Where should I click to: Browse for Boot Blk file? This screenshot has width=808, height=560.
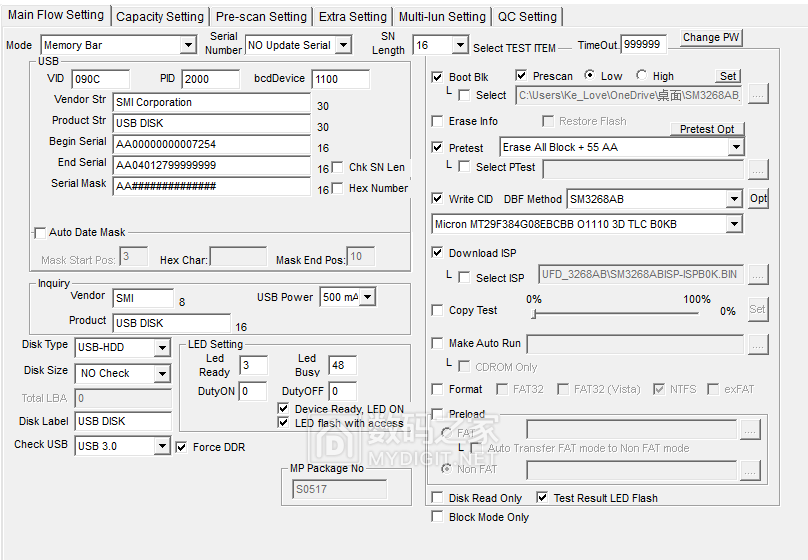[x=758, y=95]
